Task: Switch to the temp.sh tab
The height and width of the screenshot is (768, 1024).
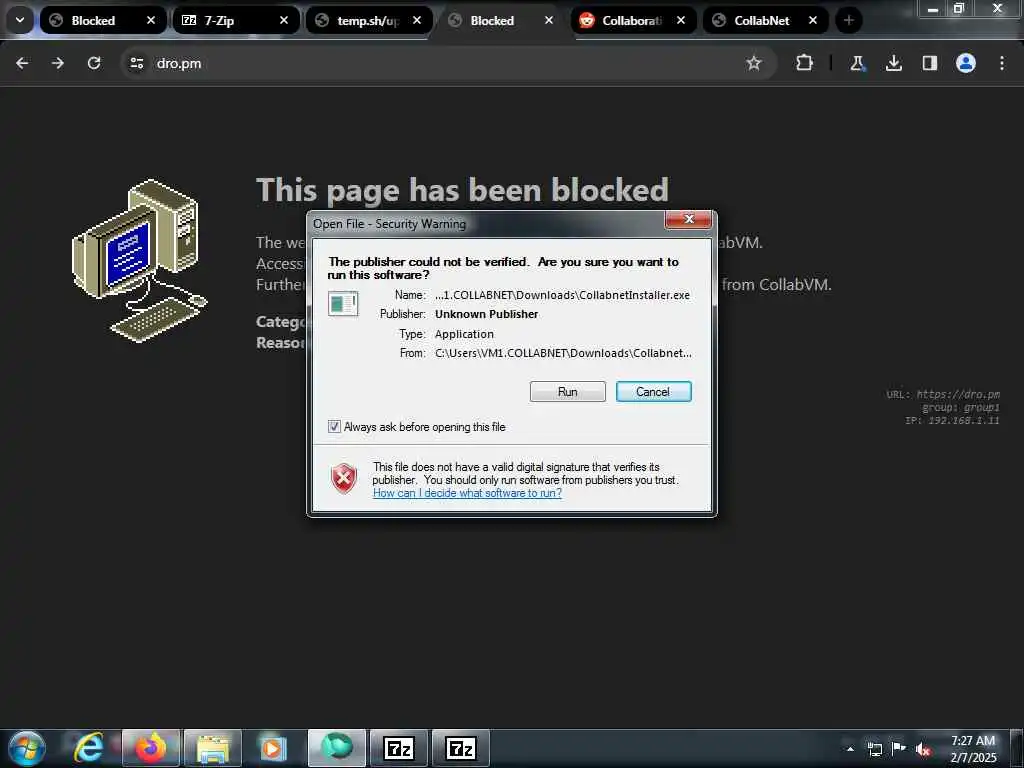Action: [x=367, y=21]
